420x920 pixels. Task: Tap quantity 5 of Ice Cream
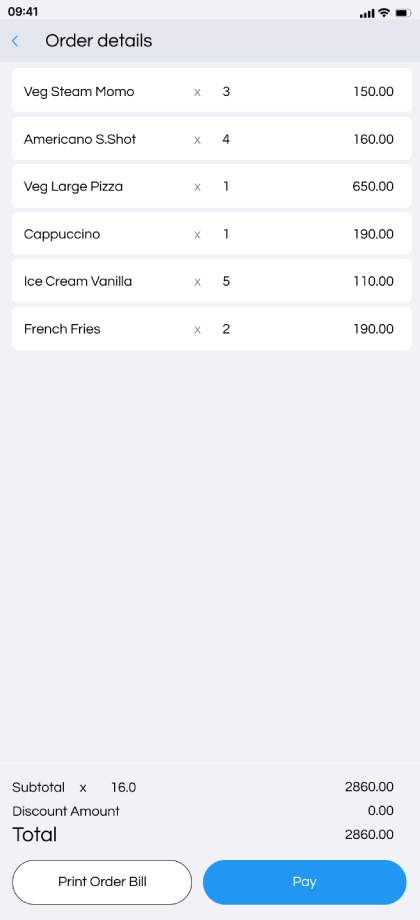pos(226,282)
